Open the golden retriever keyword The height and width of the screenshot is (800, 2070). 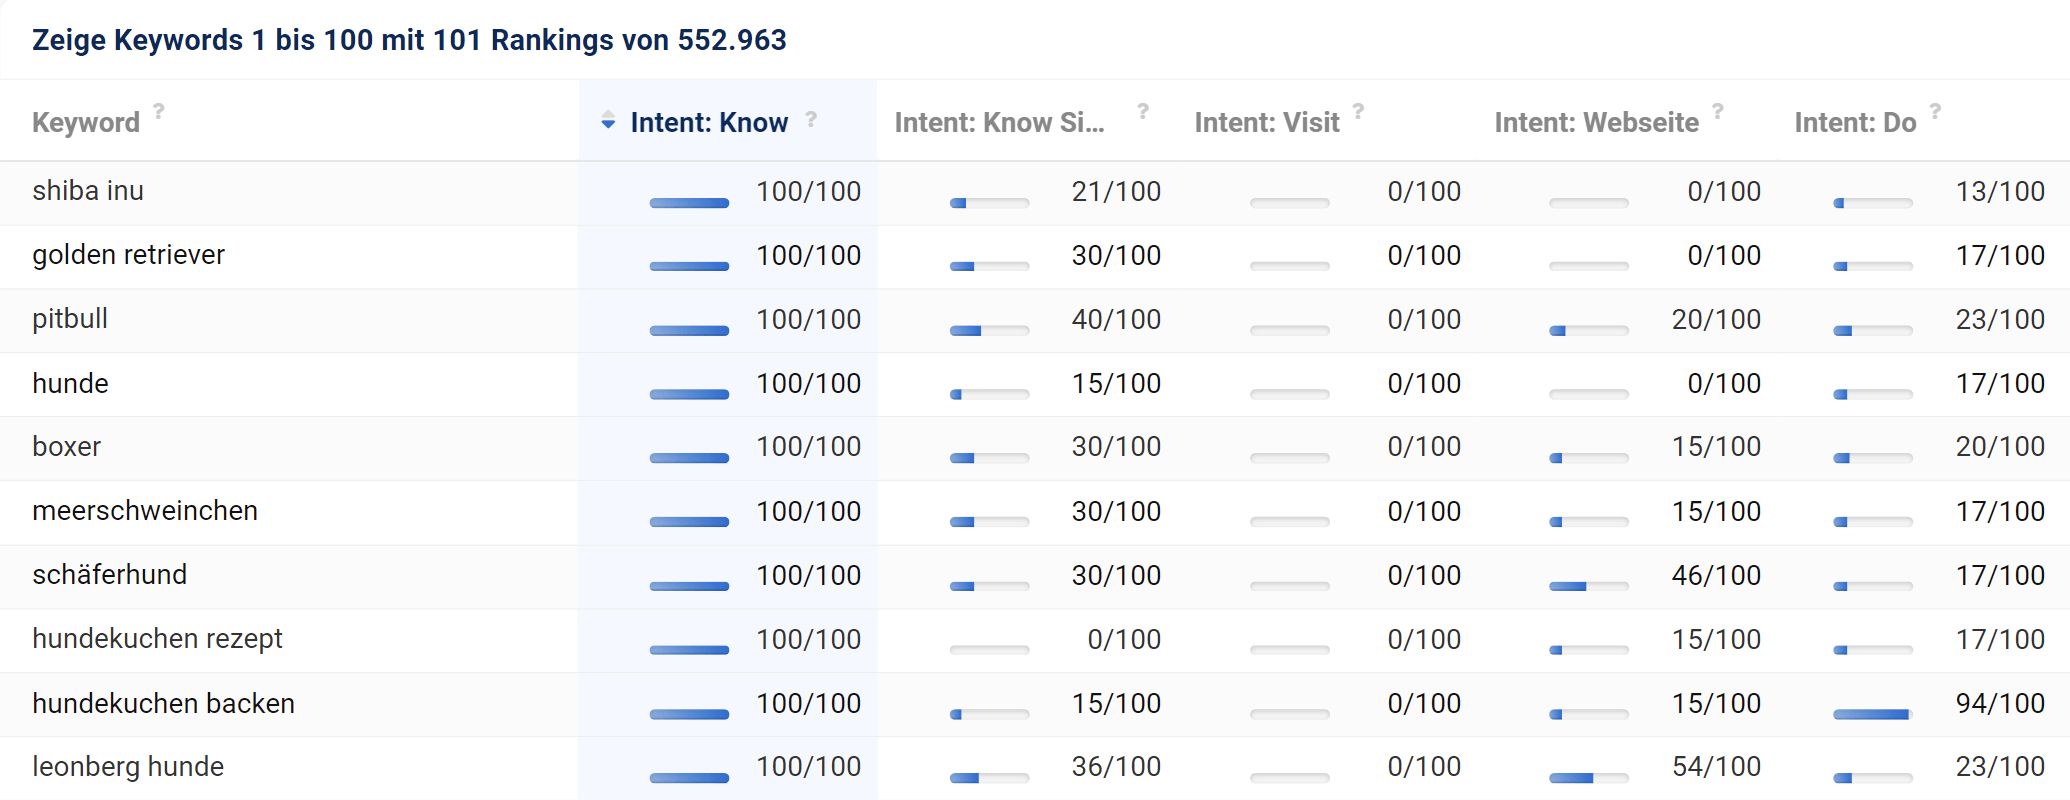click(128, 255)
